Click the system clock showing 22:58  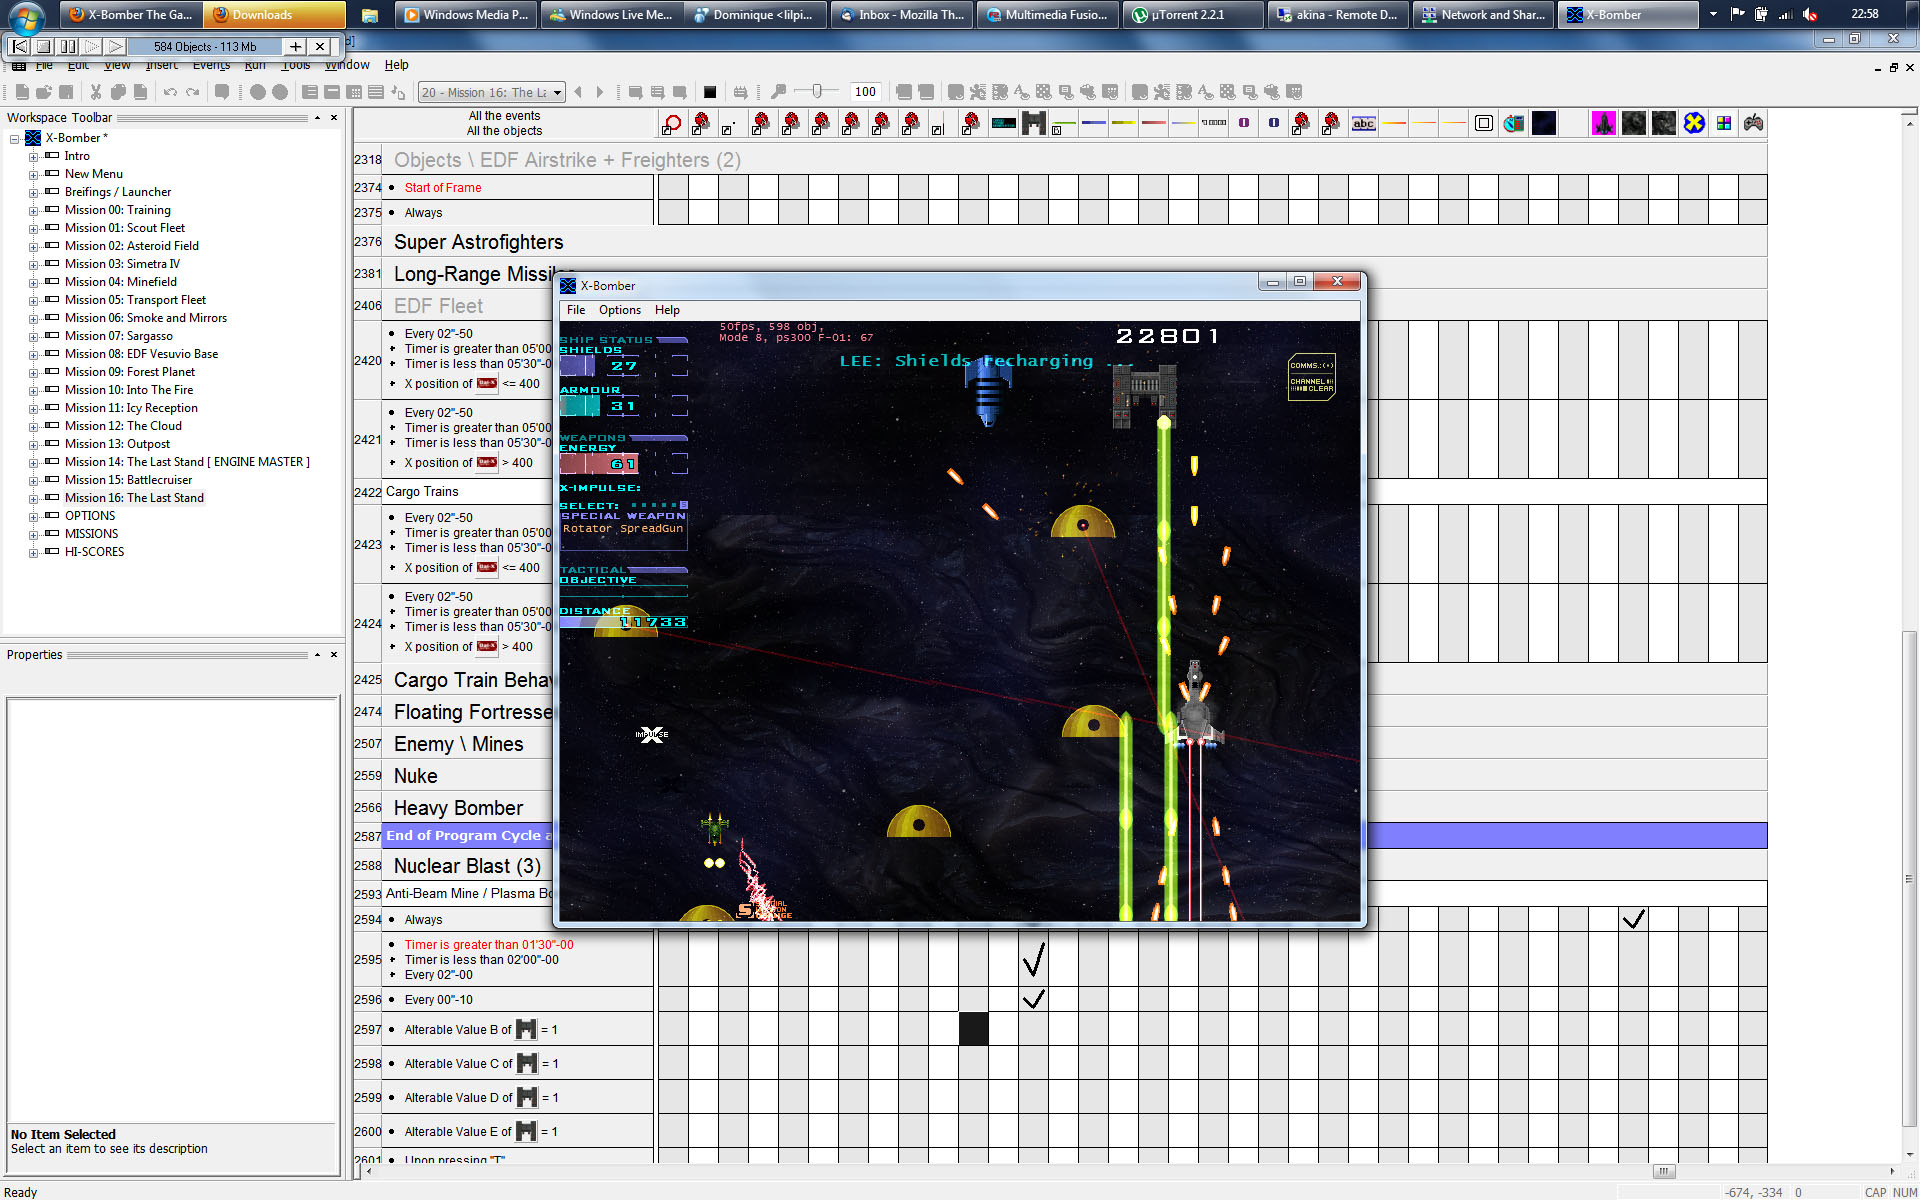1865,14
